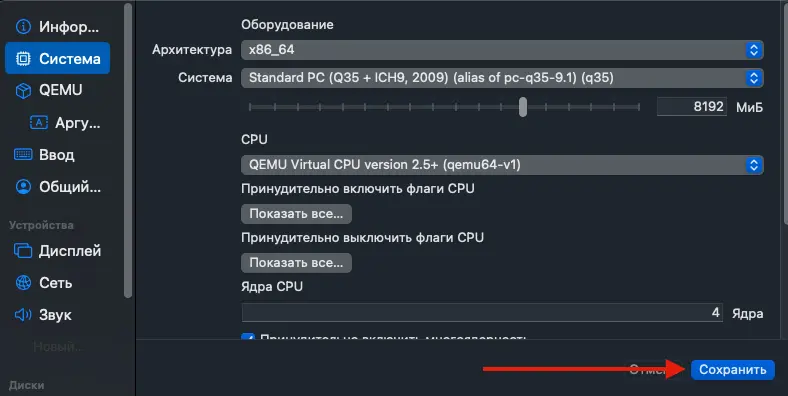Image resolution: width=788 pixels, height=396 pixels.
Task: Click Показать все under force-disable CPU flags
Action: [297, 263]
